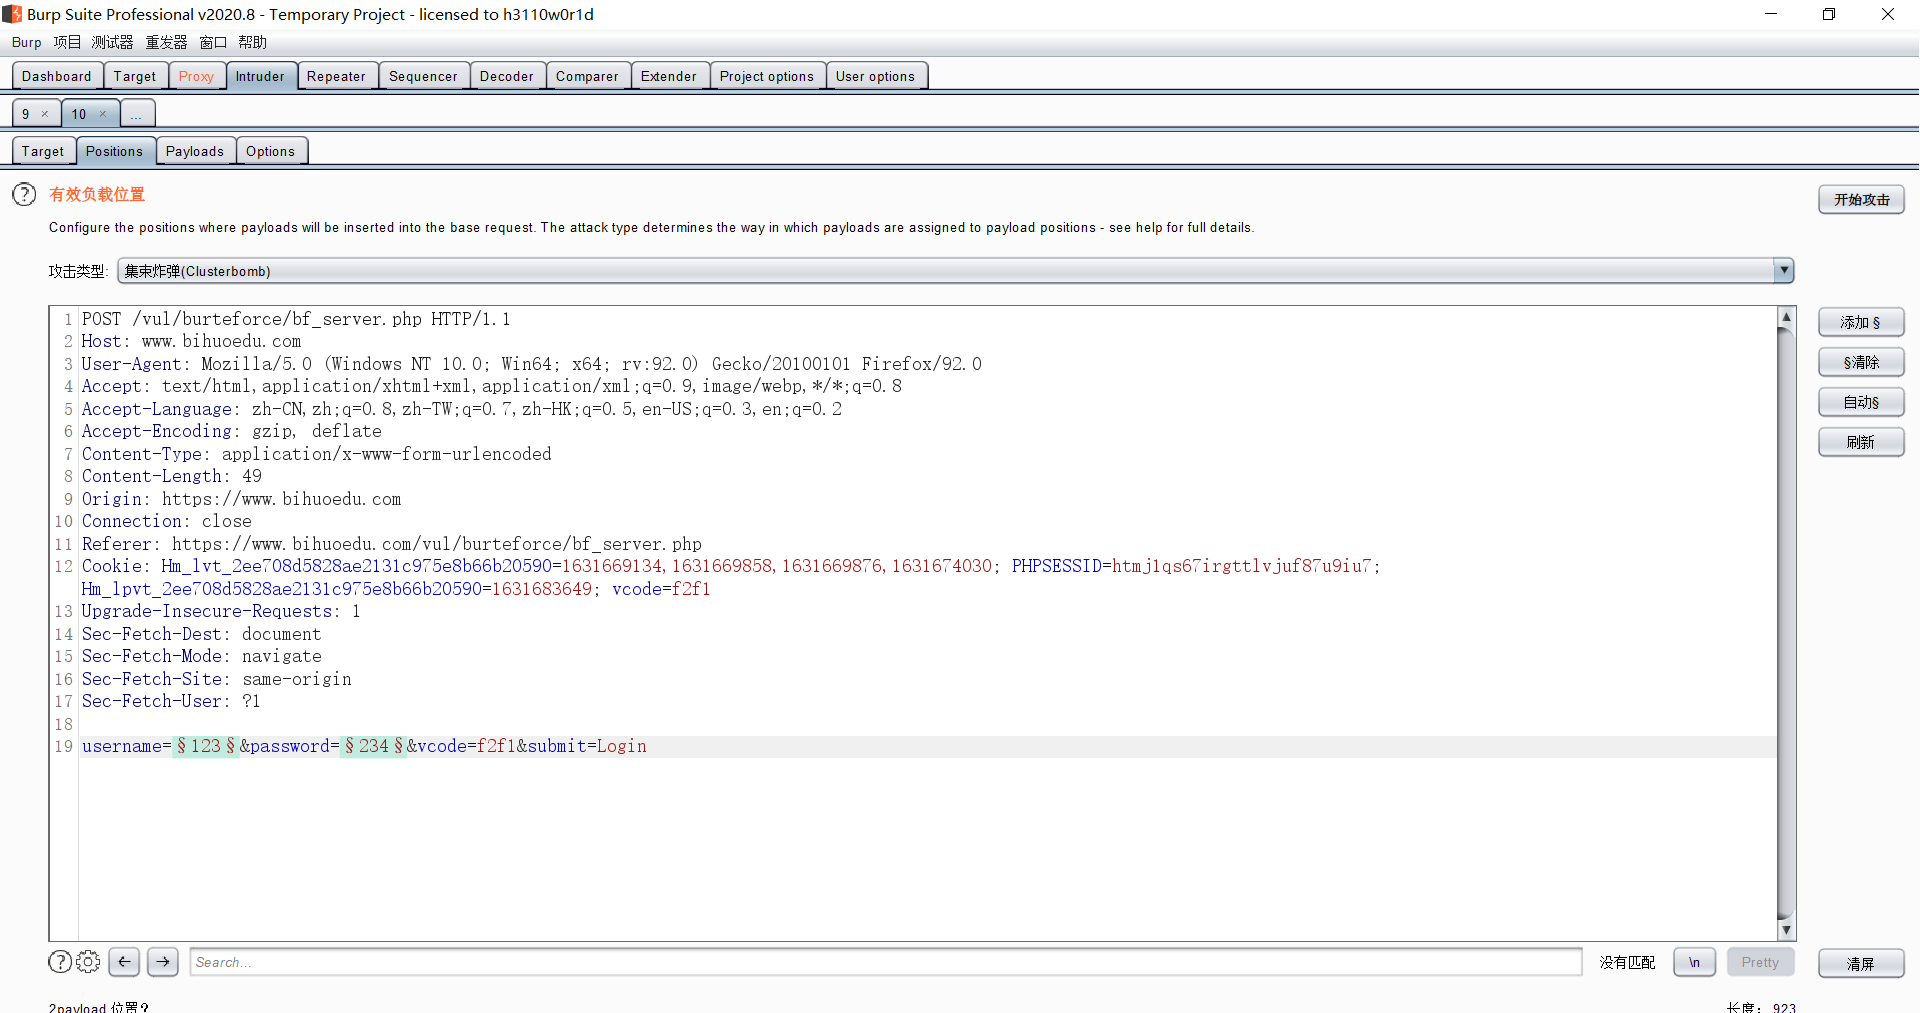Click the §123§ username payload marker

[206, 746]
